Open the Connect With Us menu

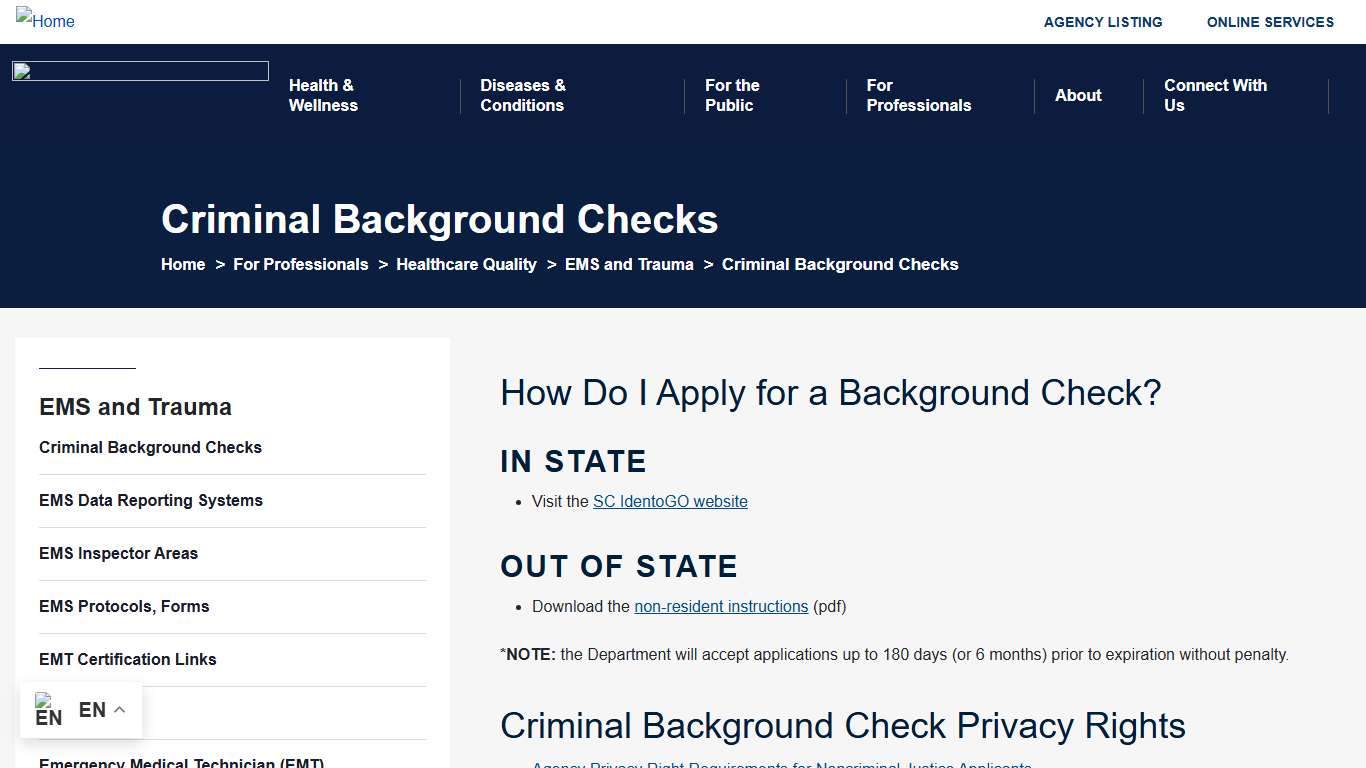pos(1215,95)
